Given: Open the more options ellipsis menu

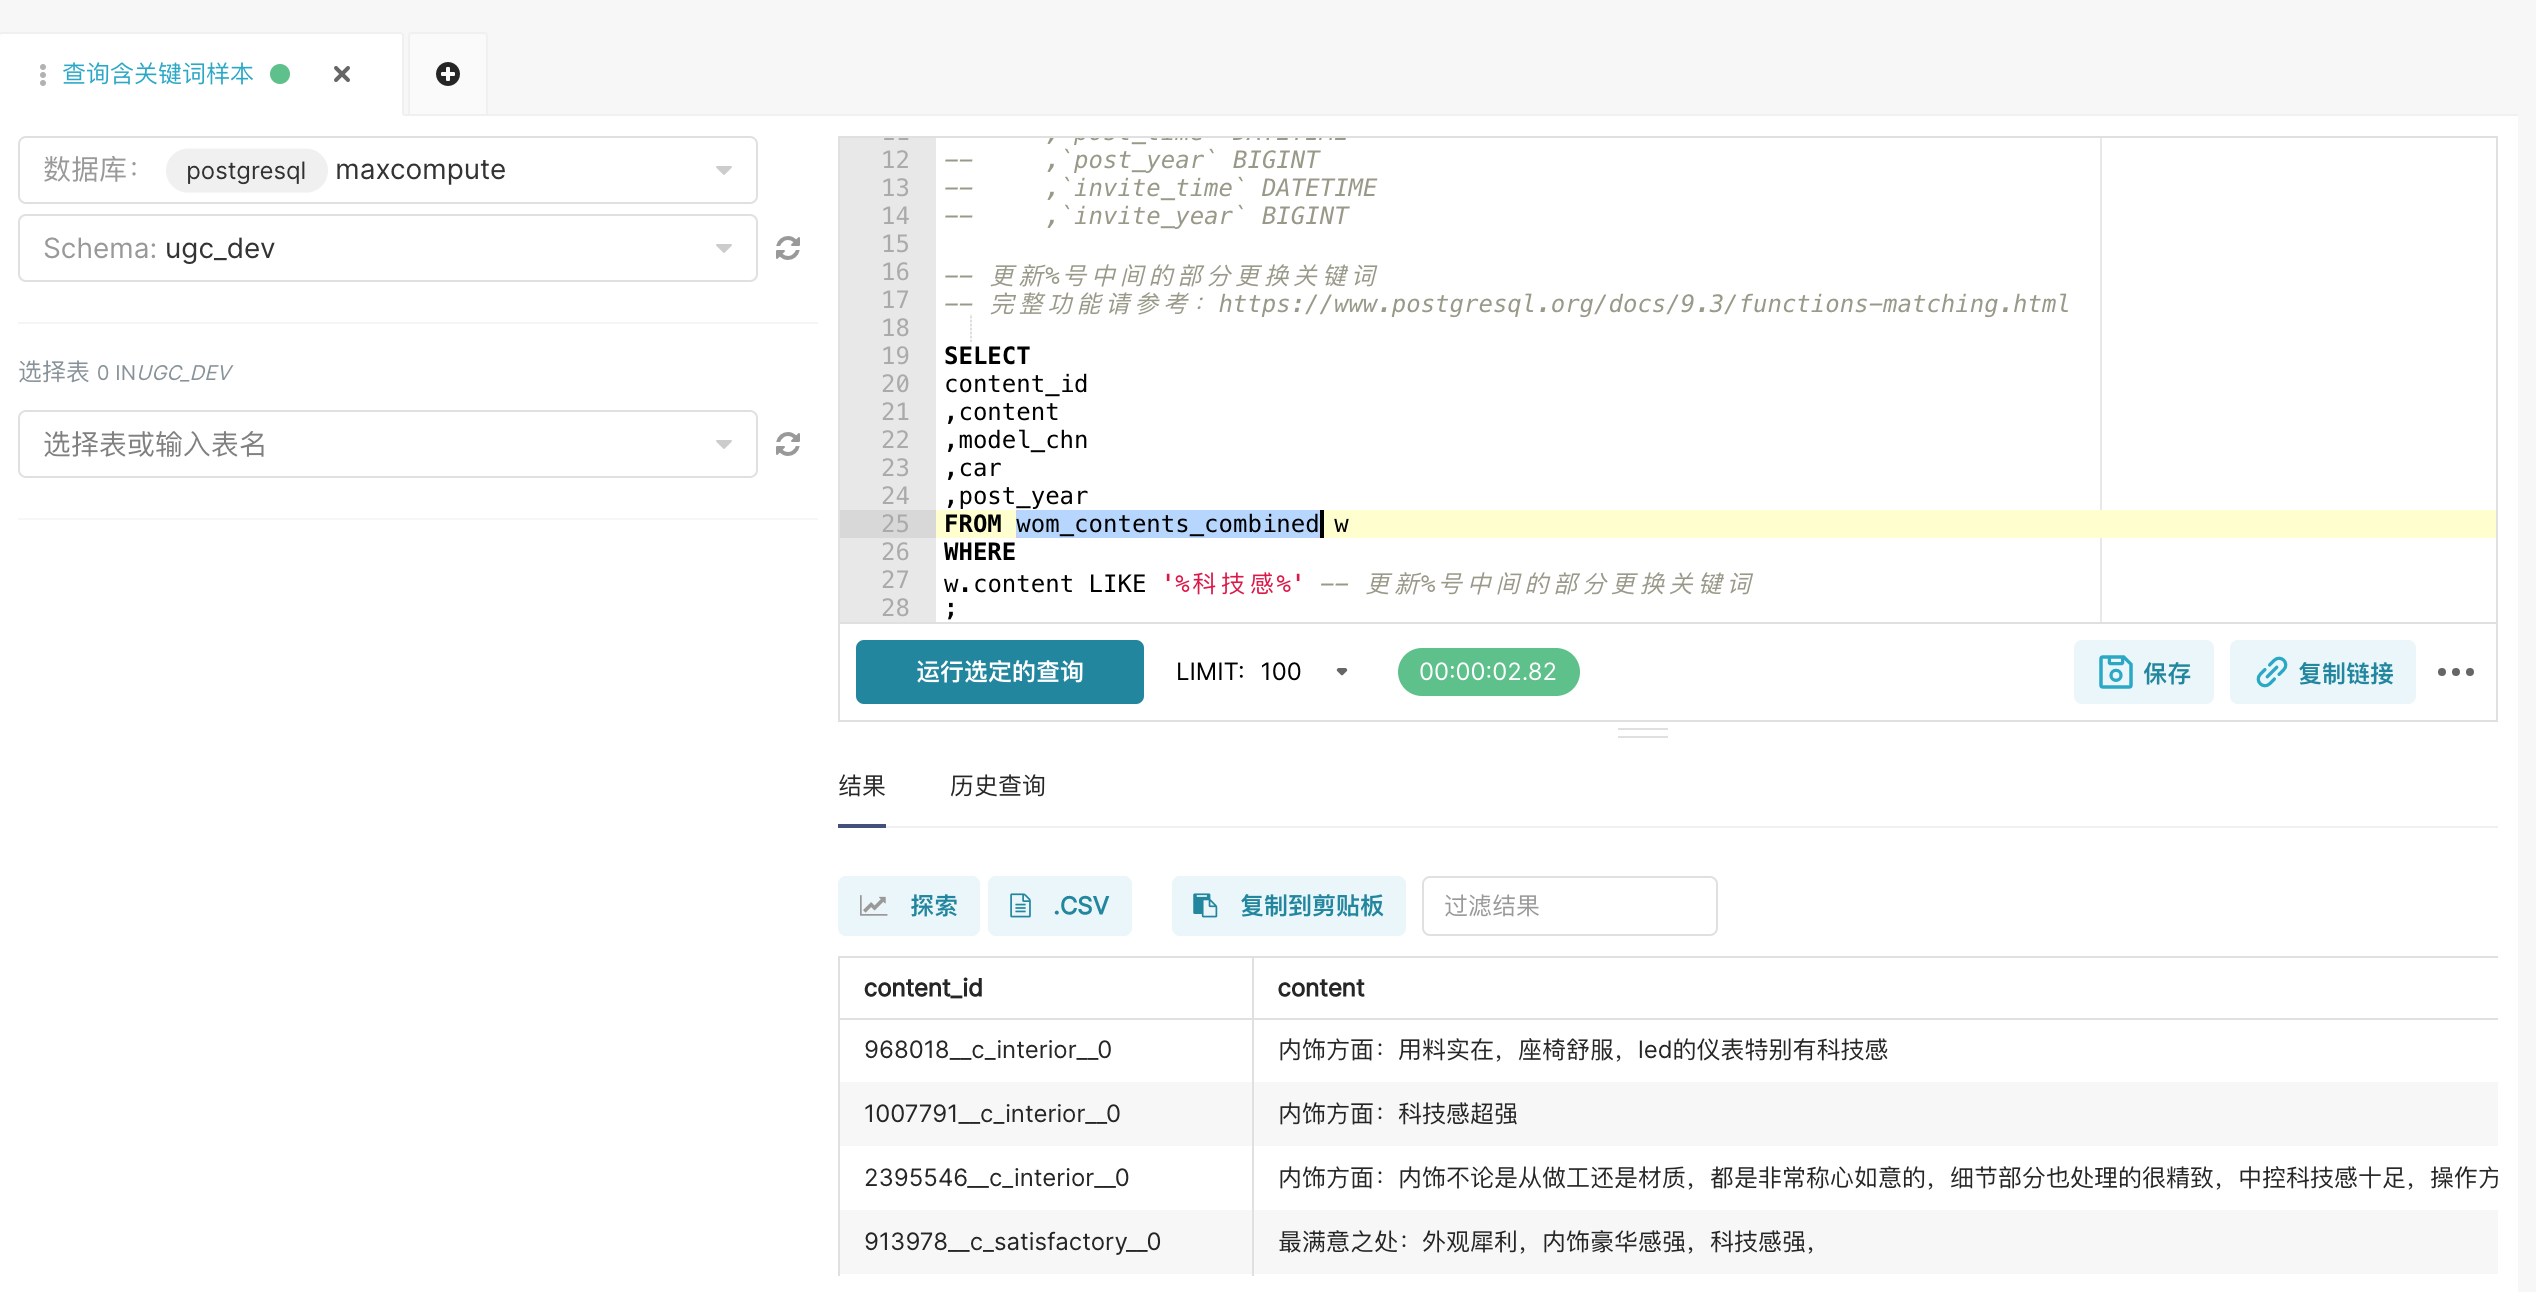Looking at the screenshot, I should click(2456, 672).
